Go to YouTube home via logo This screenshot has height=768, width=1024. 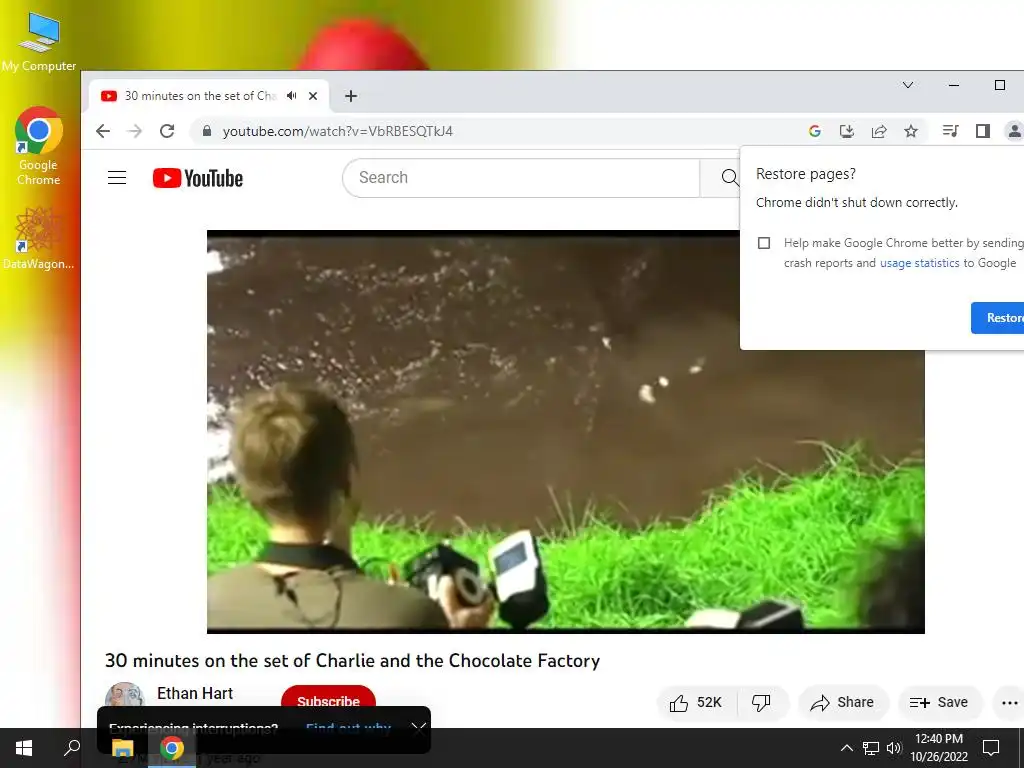[198, 178]
